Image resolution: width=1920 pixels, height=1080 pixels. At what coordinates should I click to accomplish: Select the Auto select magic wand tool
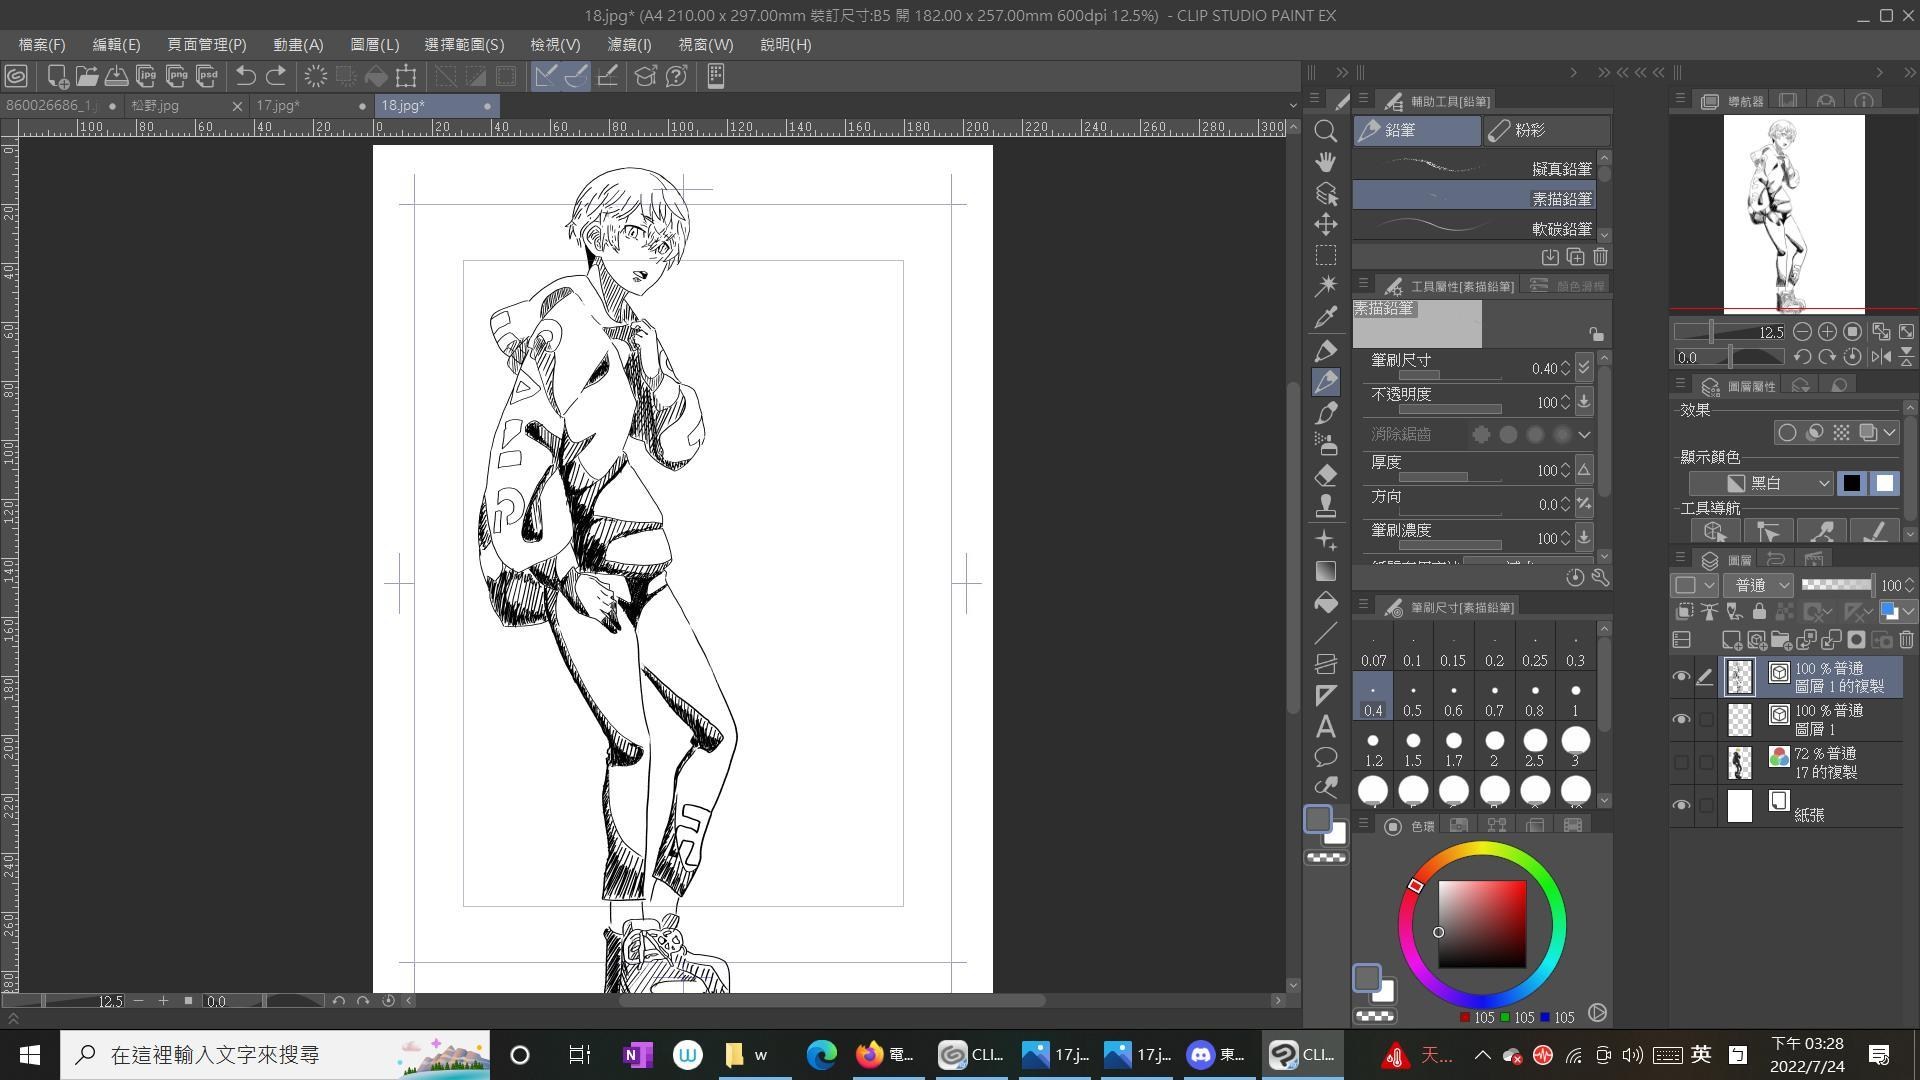1326,286
